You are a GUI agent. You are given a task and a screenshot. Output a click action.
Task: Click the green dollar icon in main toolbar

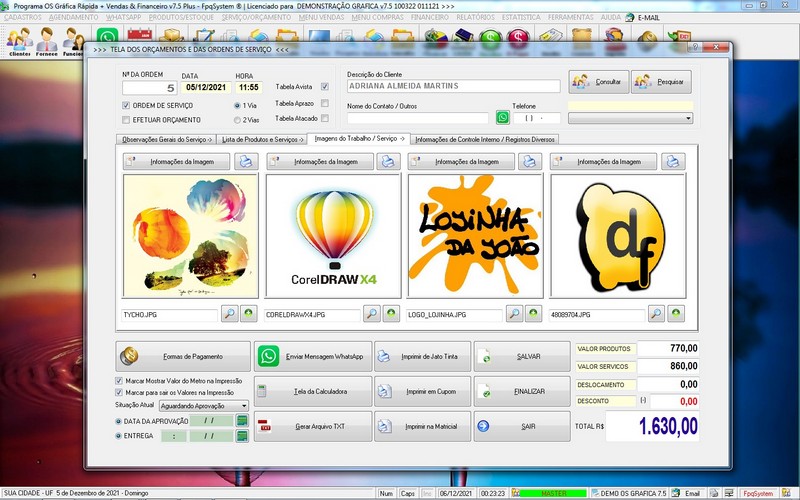[491, 39]
